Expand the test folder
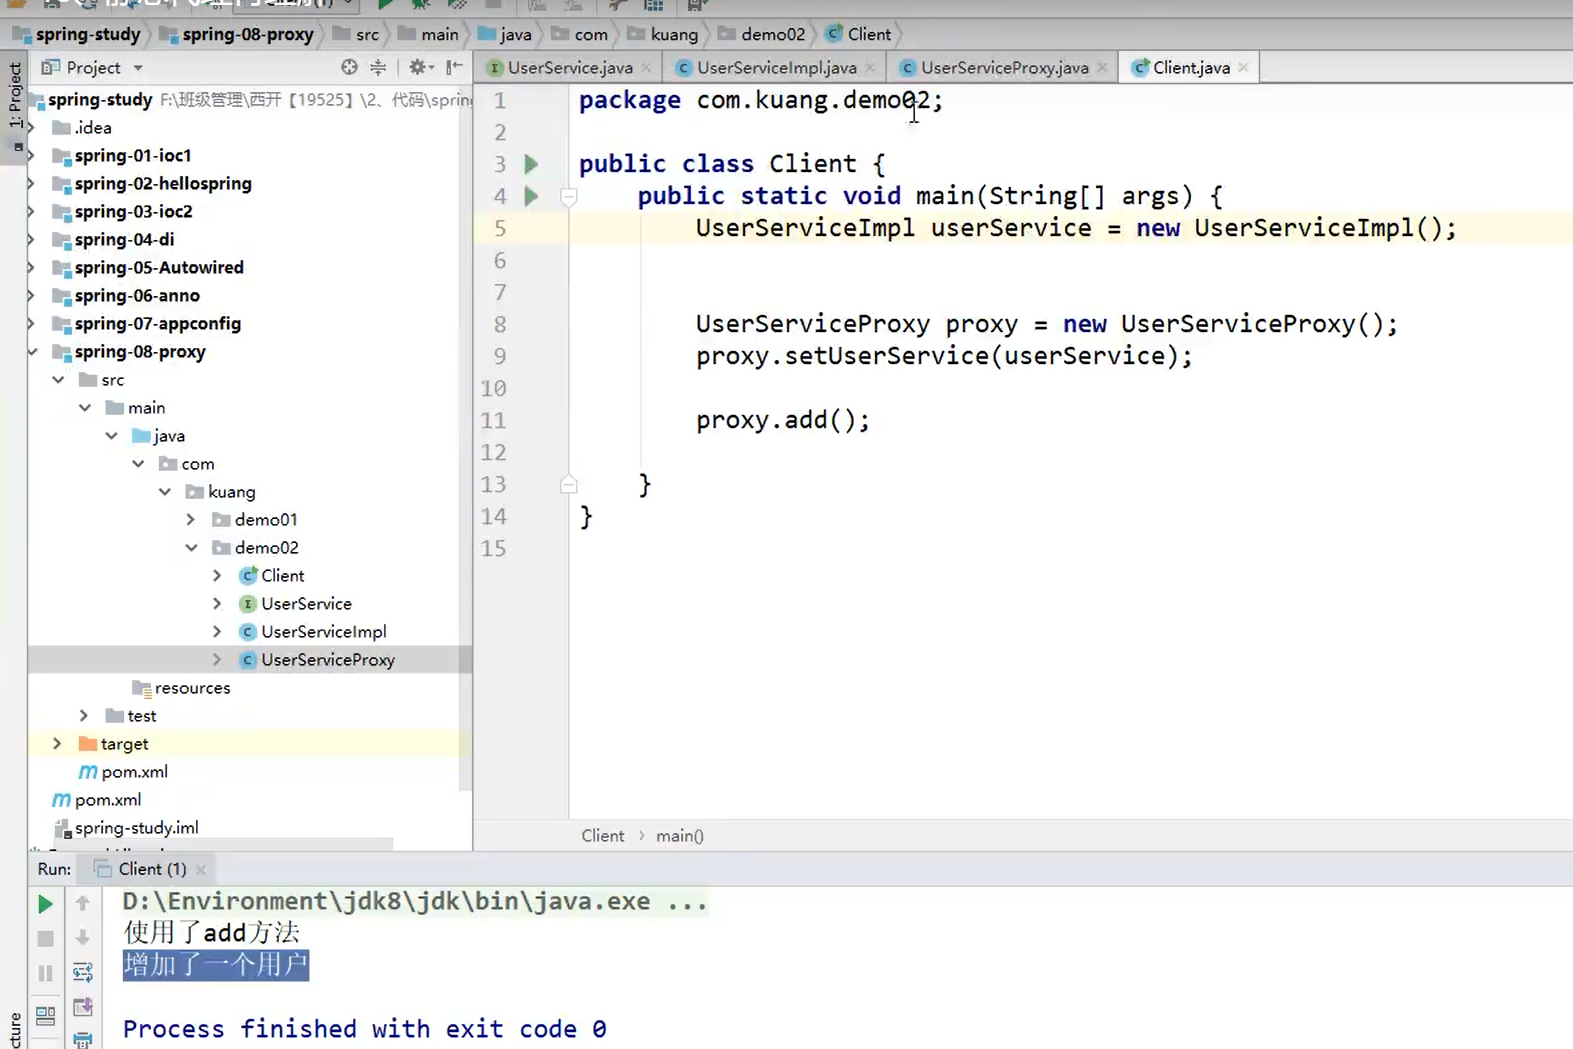The height and width of the screenshot is (1049, 1573). [84, 716]
